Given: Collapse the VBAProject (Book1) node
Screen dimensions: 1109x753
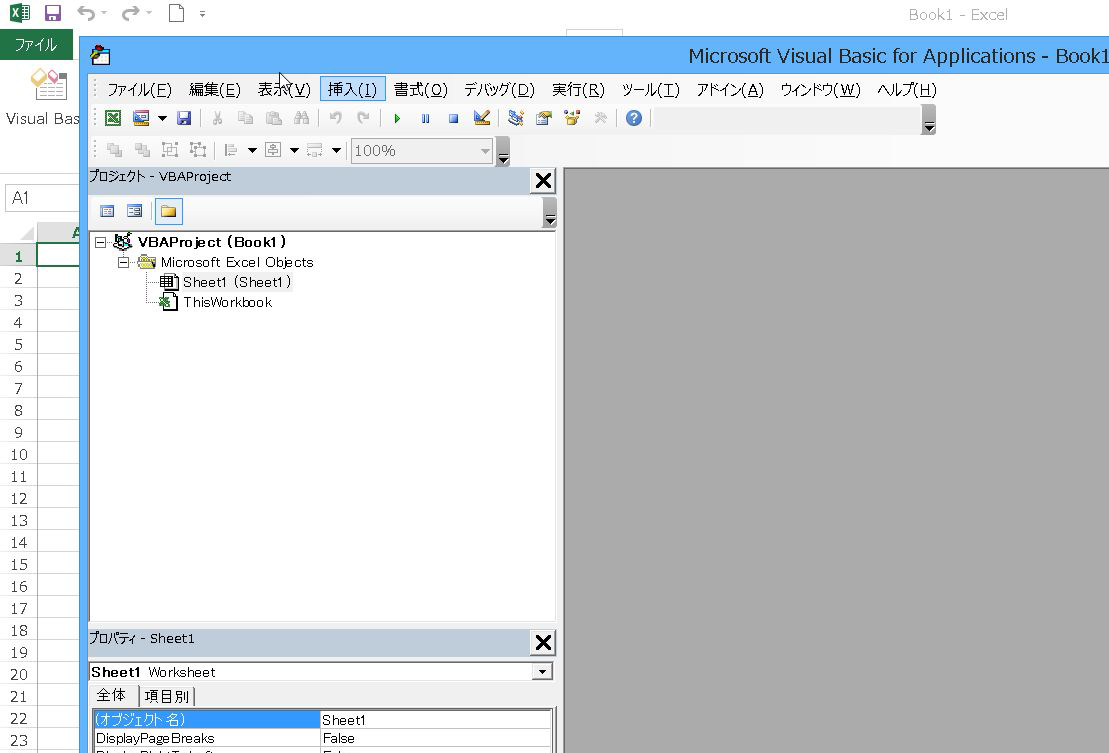Looking at the screenshot, I should tap(100, 243).
